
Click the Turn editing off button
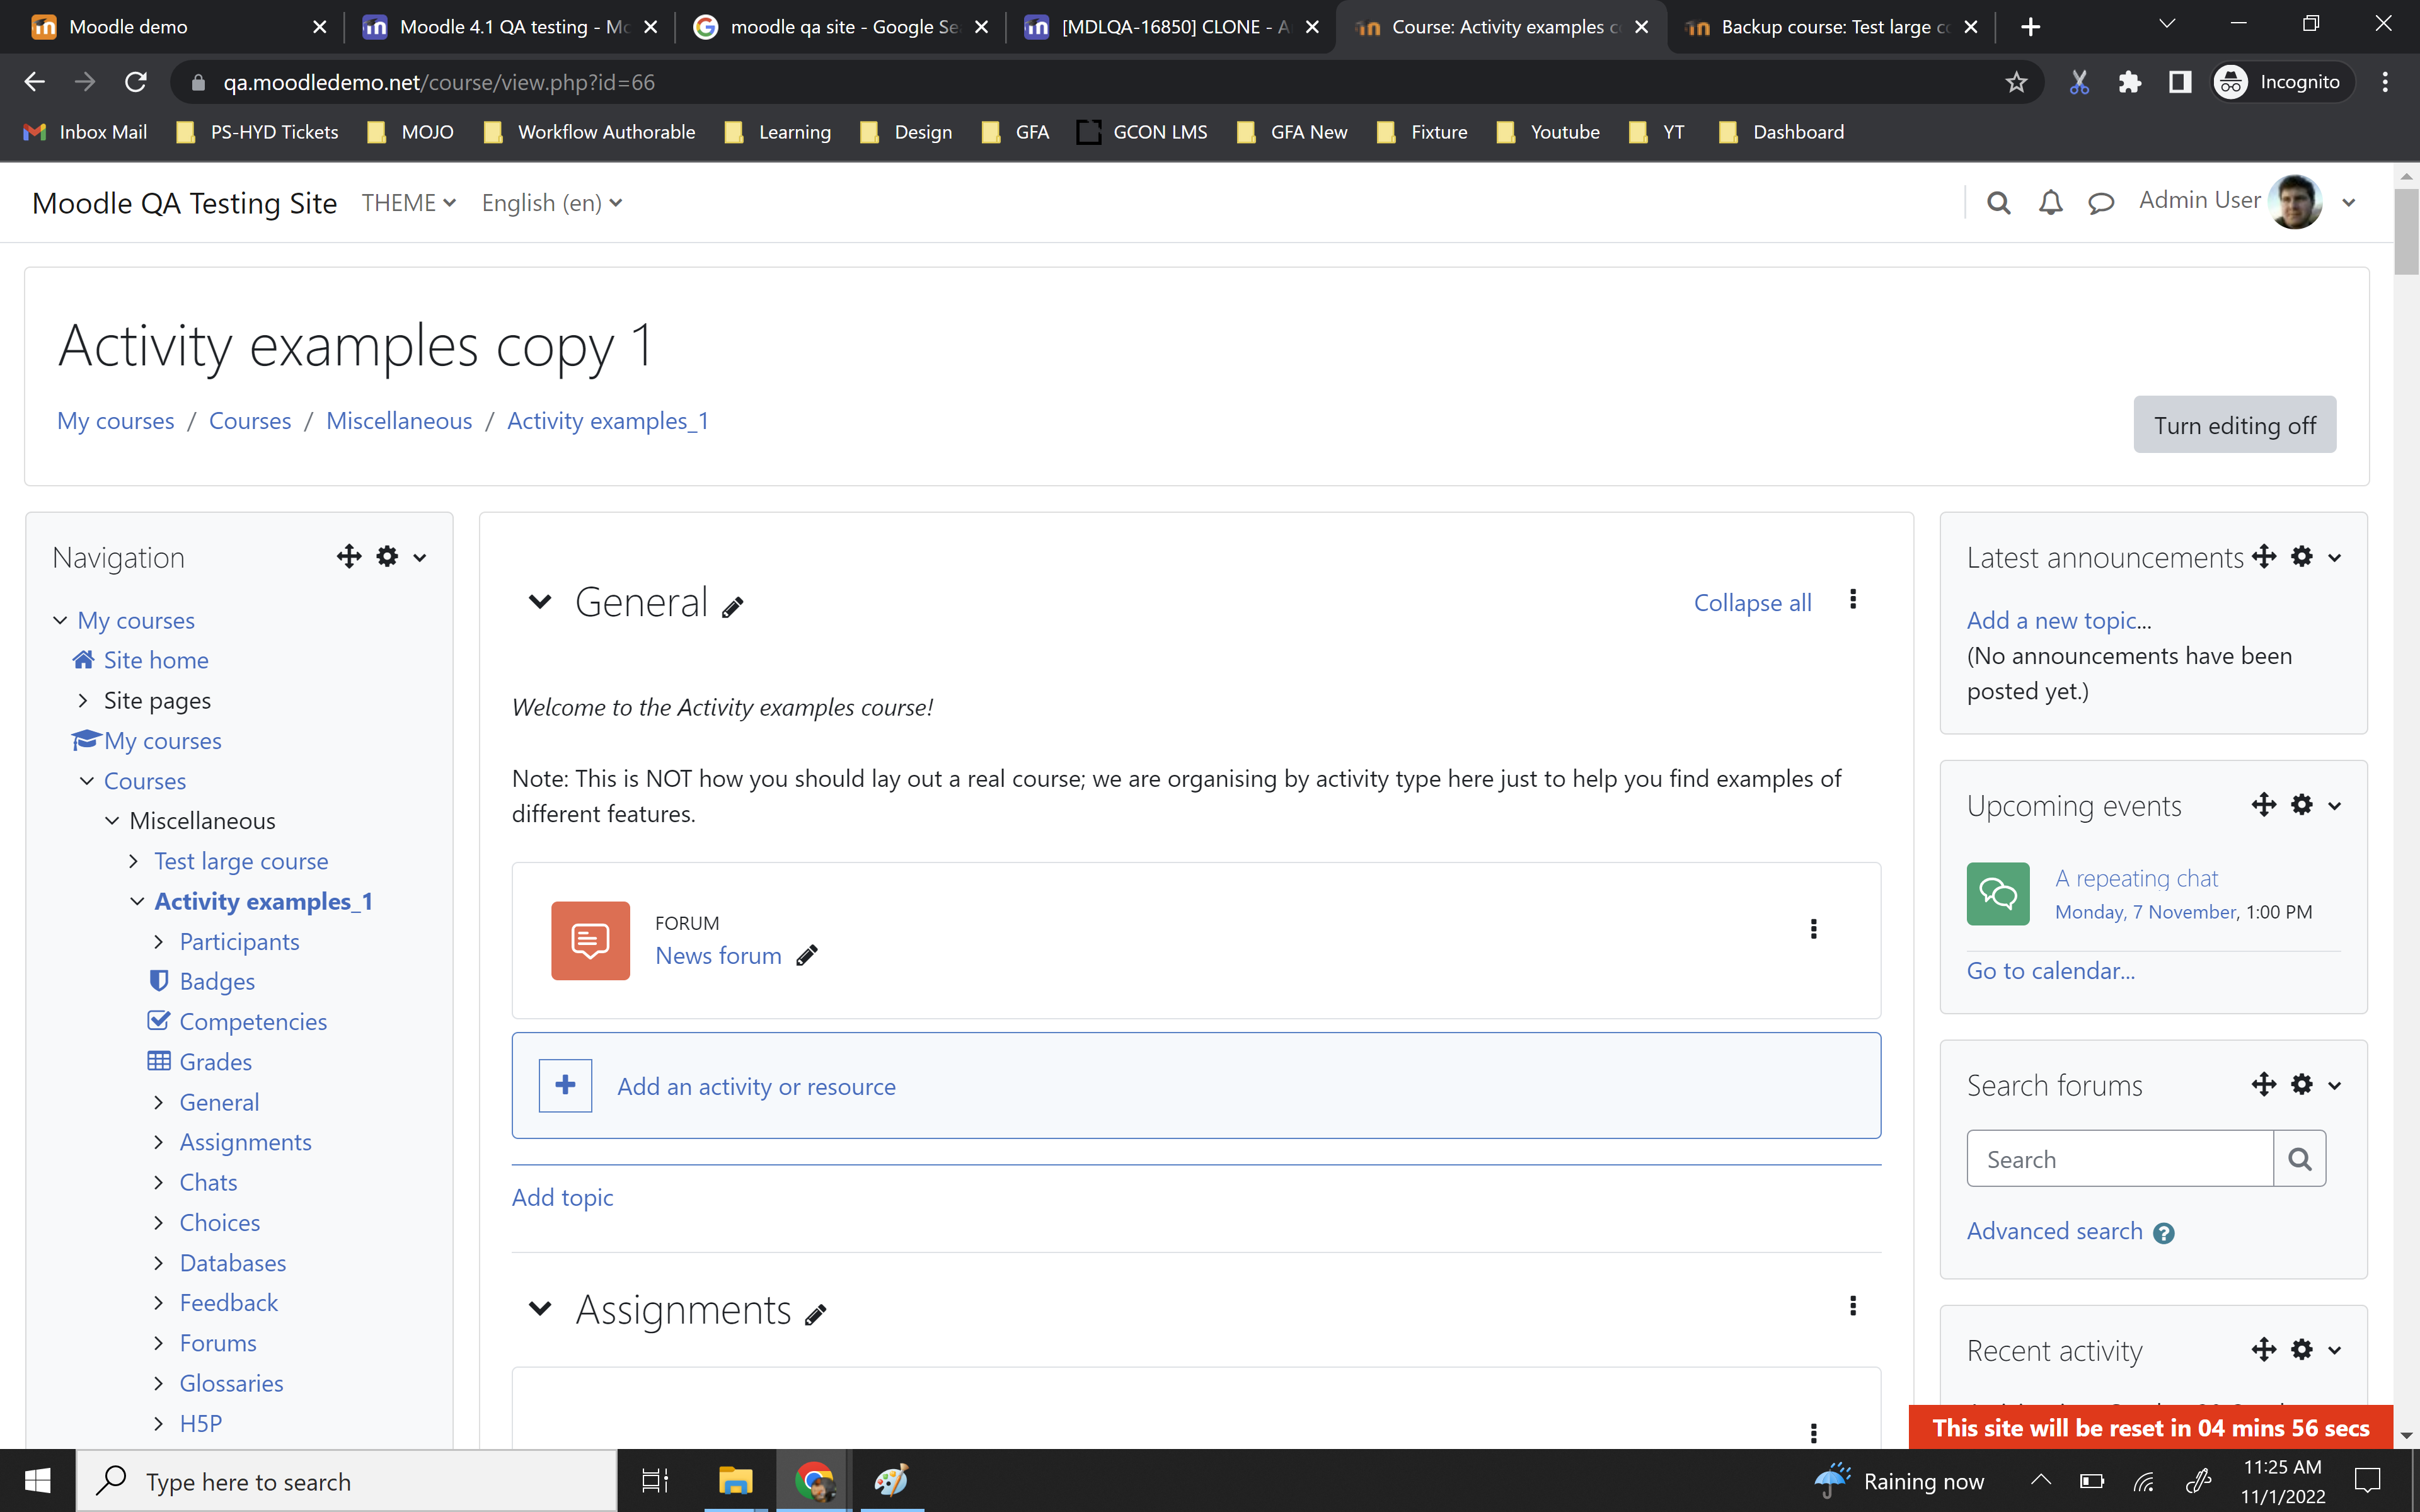[2234, 425]
